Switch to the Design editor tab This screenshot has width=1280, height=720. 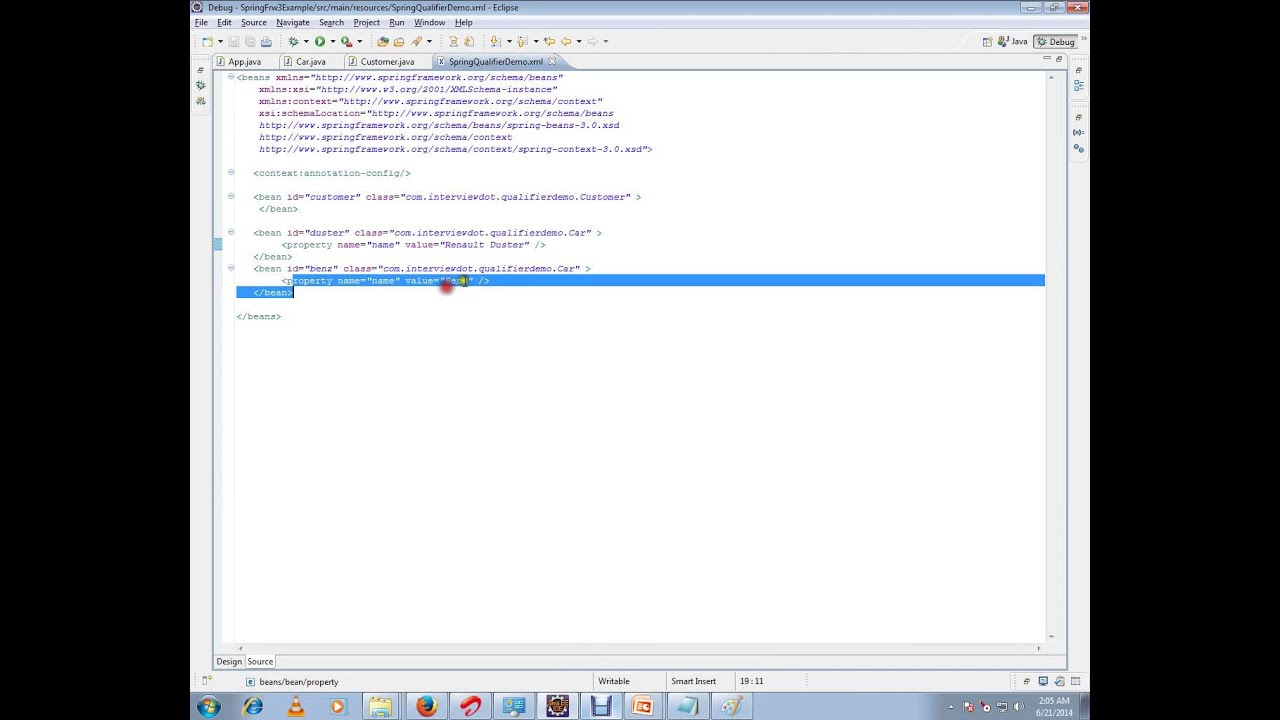pos(229,661)
